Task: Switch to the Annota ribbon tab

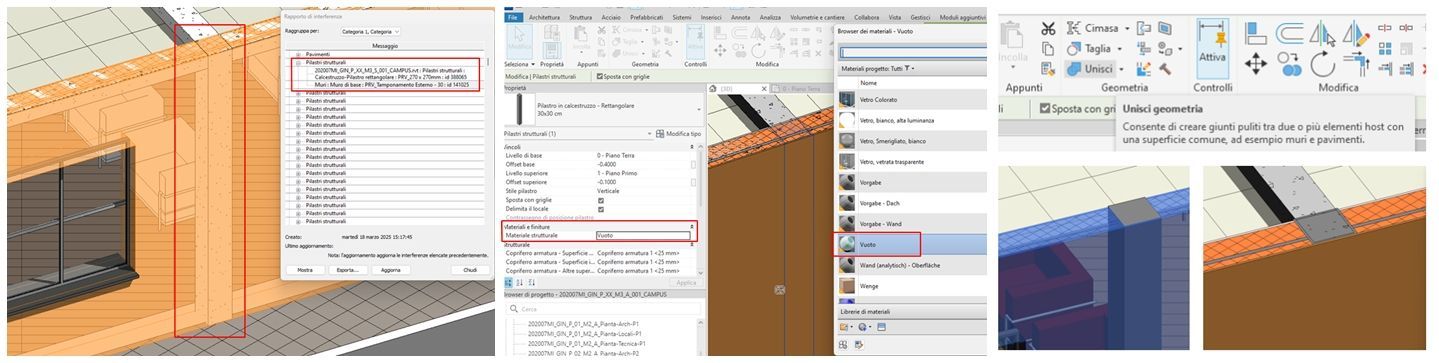Action: pos(741,17)
